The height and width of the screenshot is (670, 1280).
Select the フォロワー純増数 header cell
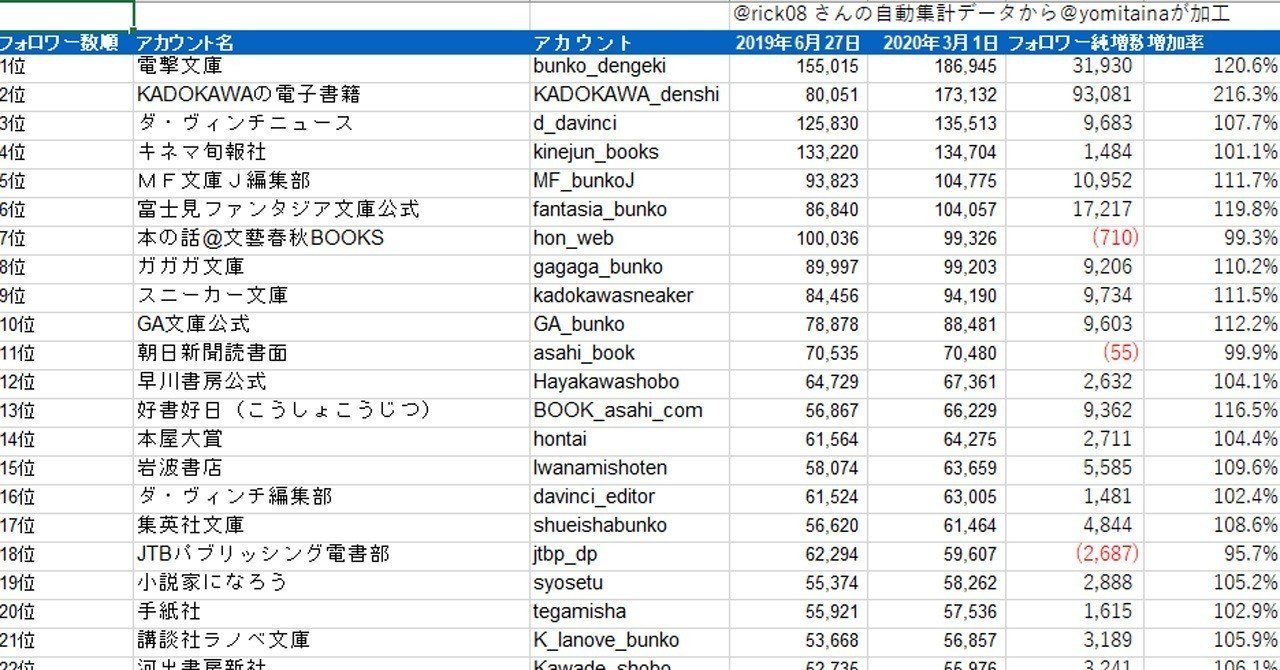point(1073,43)
